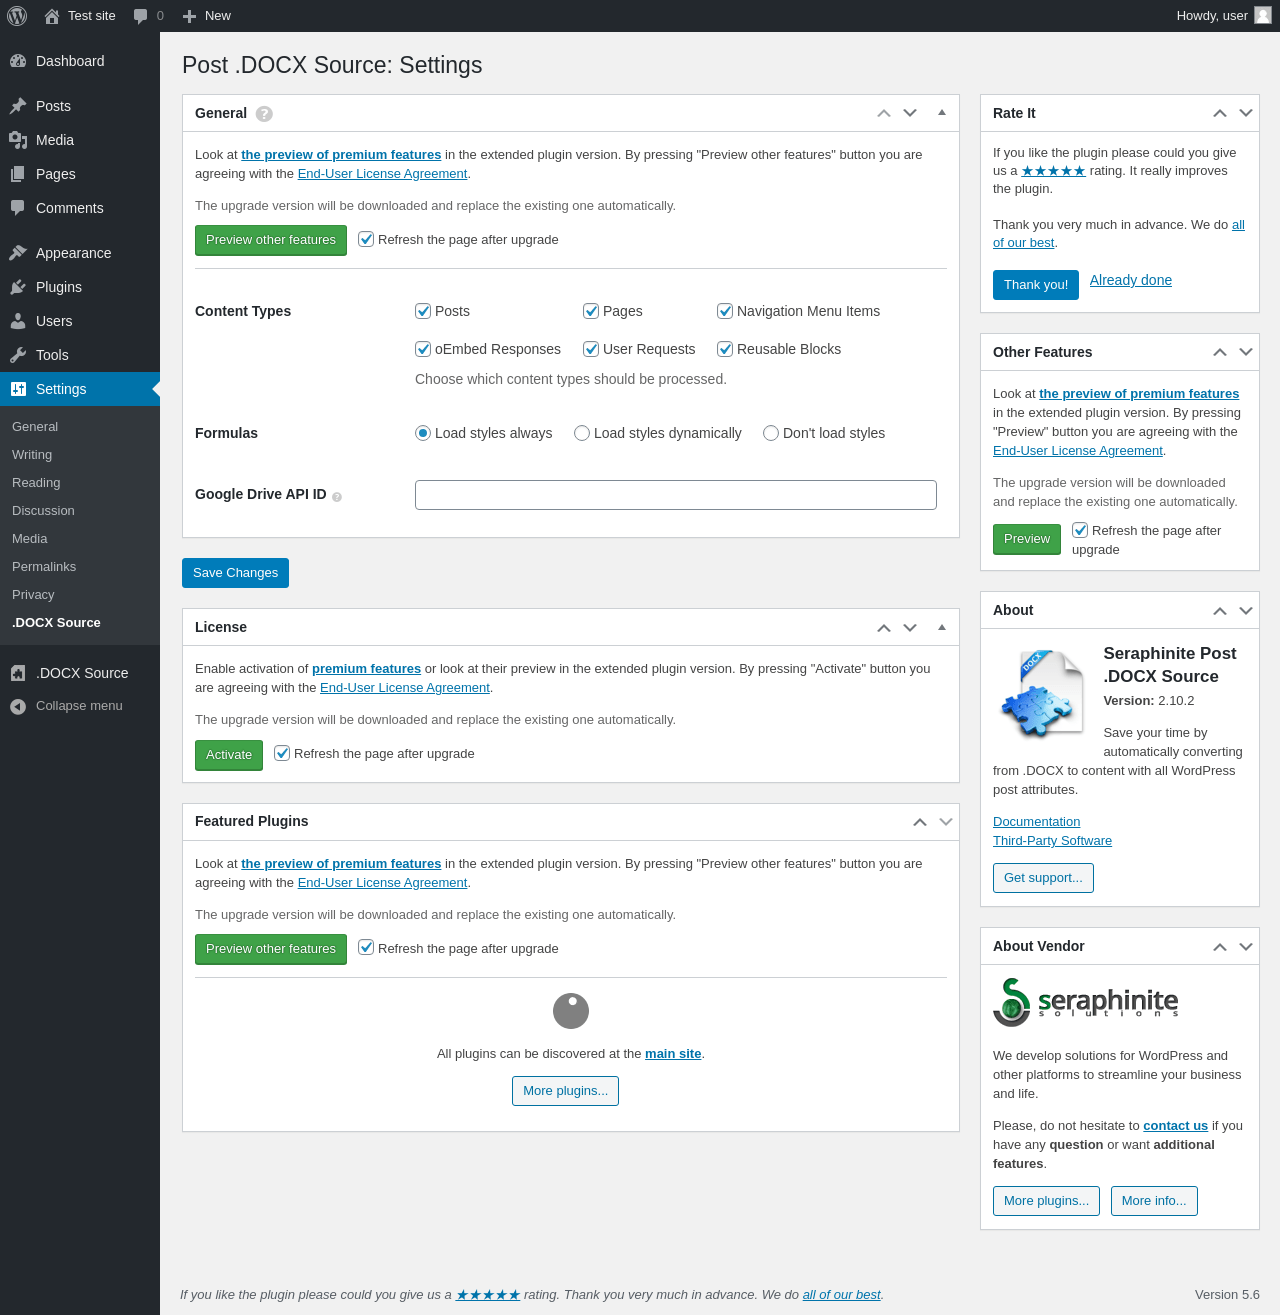Screen dimensions: 1280x1315
Task: Click the Google Drive API ID help icon
Action: pos(337,497)
